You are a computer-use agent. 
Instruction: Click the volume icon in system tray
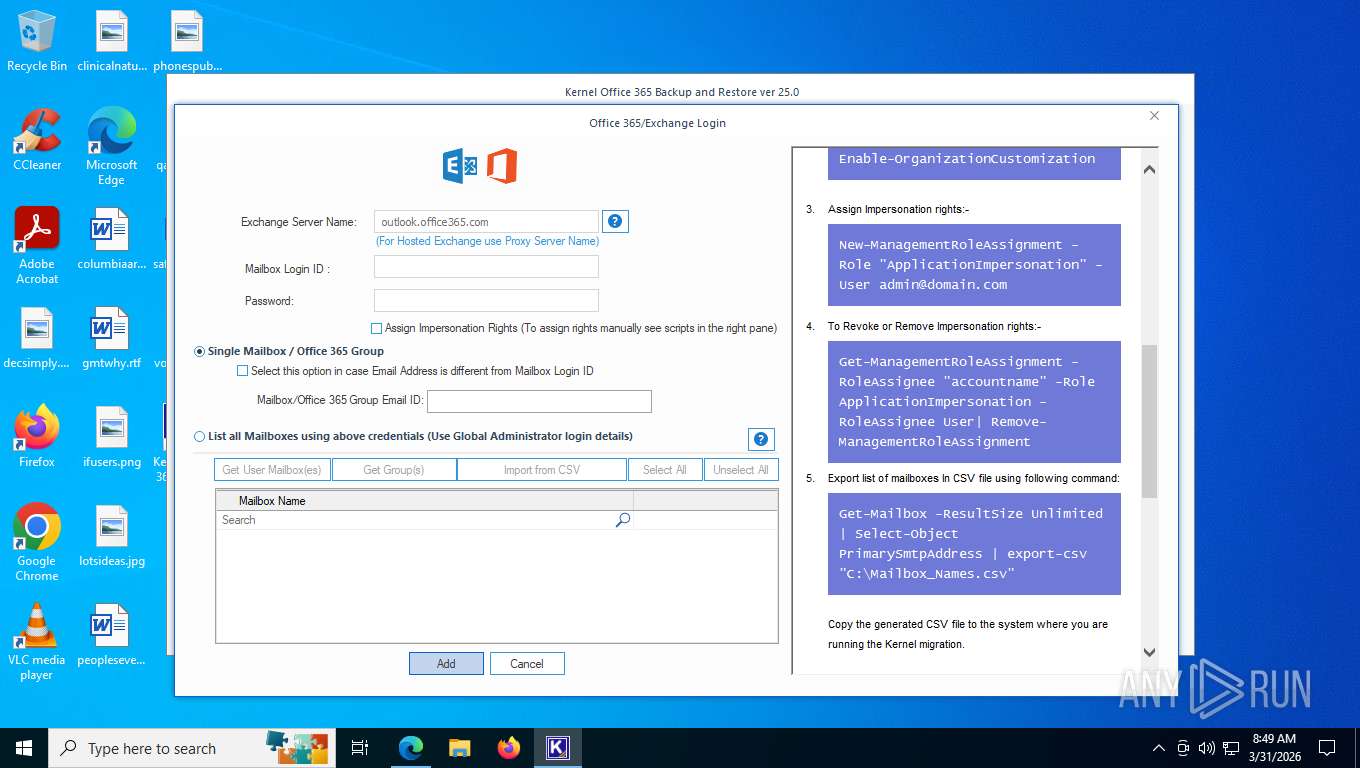[x=1207, y=748]
